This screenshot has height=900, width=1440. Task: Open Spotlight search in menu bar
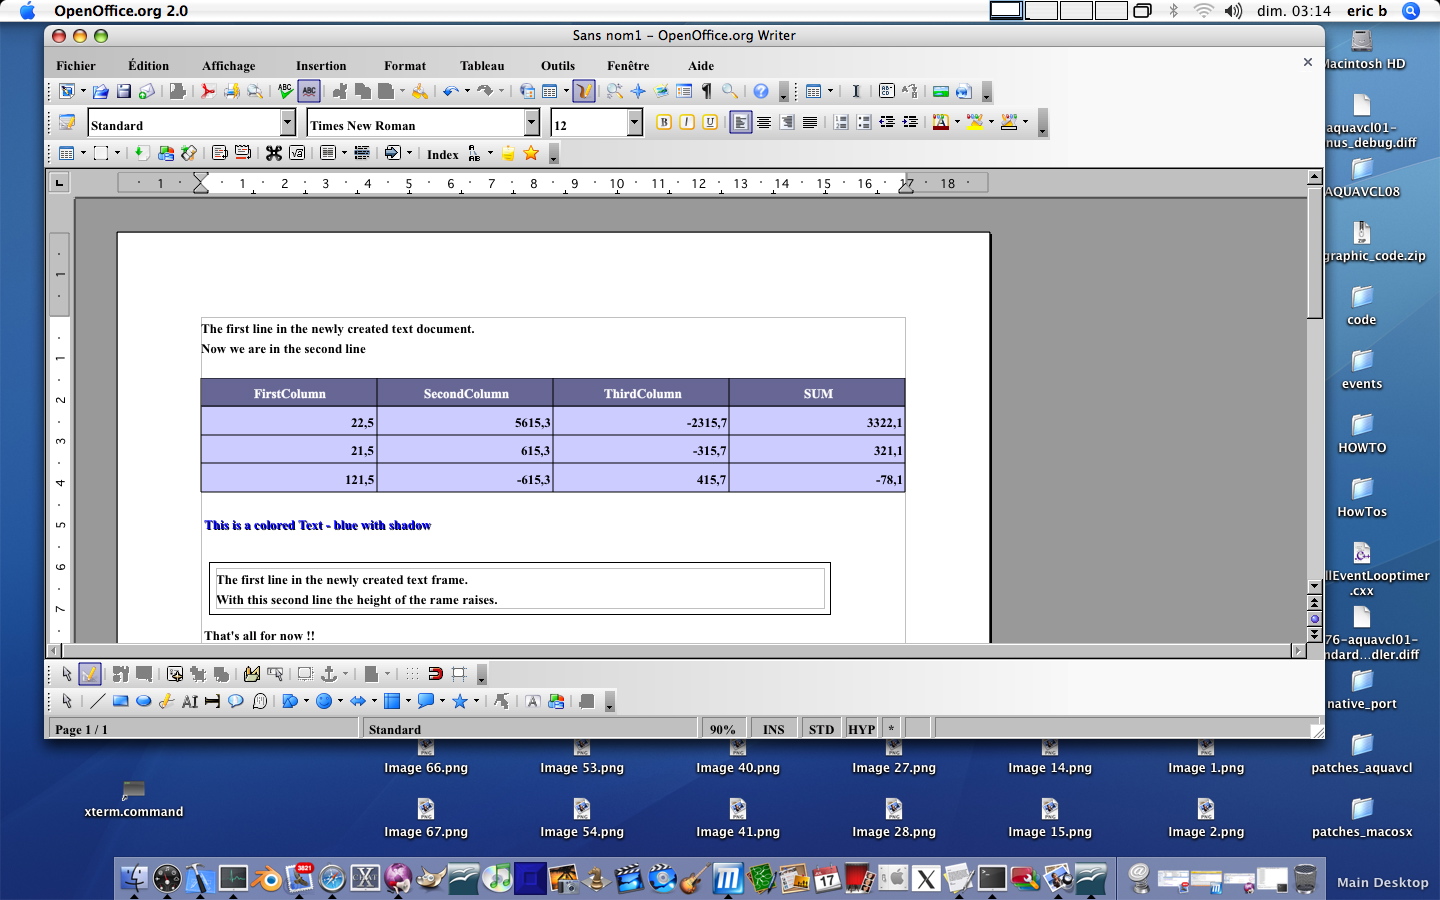tap(1411, 11)
